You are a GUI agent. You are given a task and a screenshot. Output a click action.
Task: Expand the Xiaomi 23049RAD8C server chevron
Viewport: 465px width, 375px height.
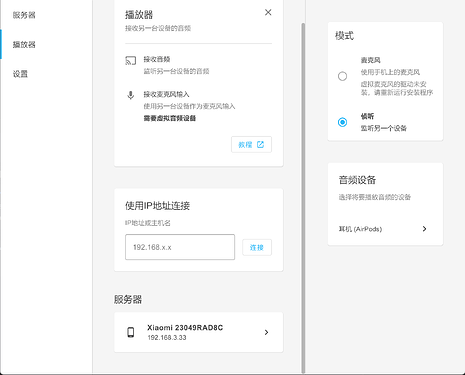pos(266,332)
